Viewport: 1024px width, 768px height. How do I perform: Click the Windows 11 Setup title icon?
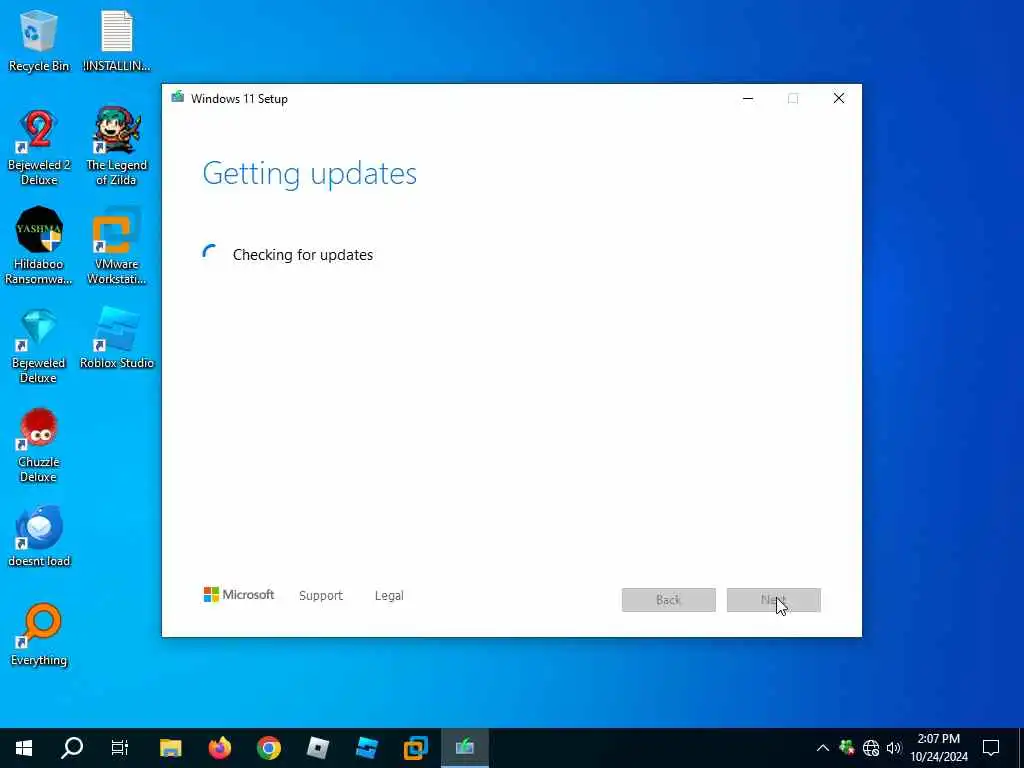coord(177,98)
